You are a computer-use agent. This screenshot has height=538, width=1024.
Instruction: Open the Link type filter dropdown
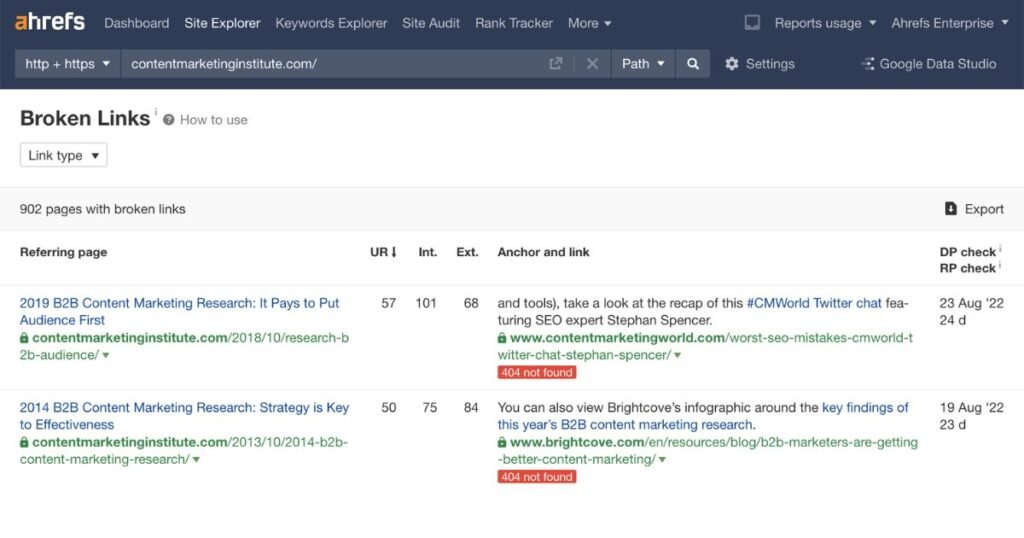point(64,155)
